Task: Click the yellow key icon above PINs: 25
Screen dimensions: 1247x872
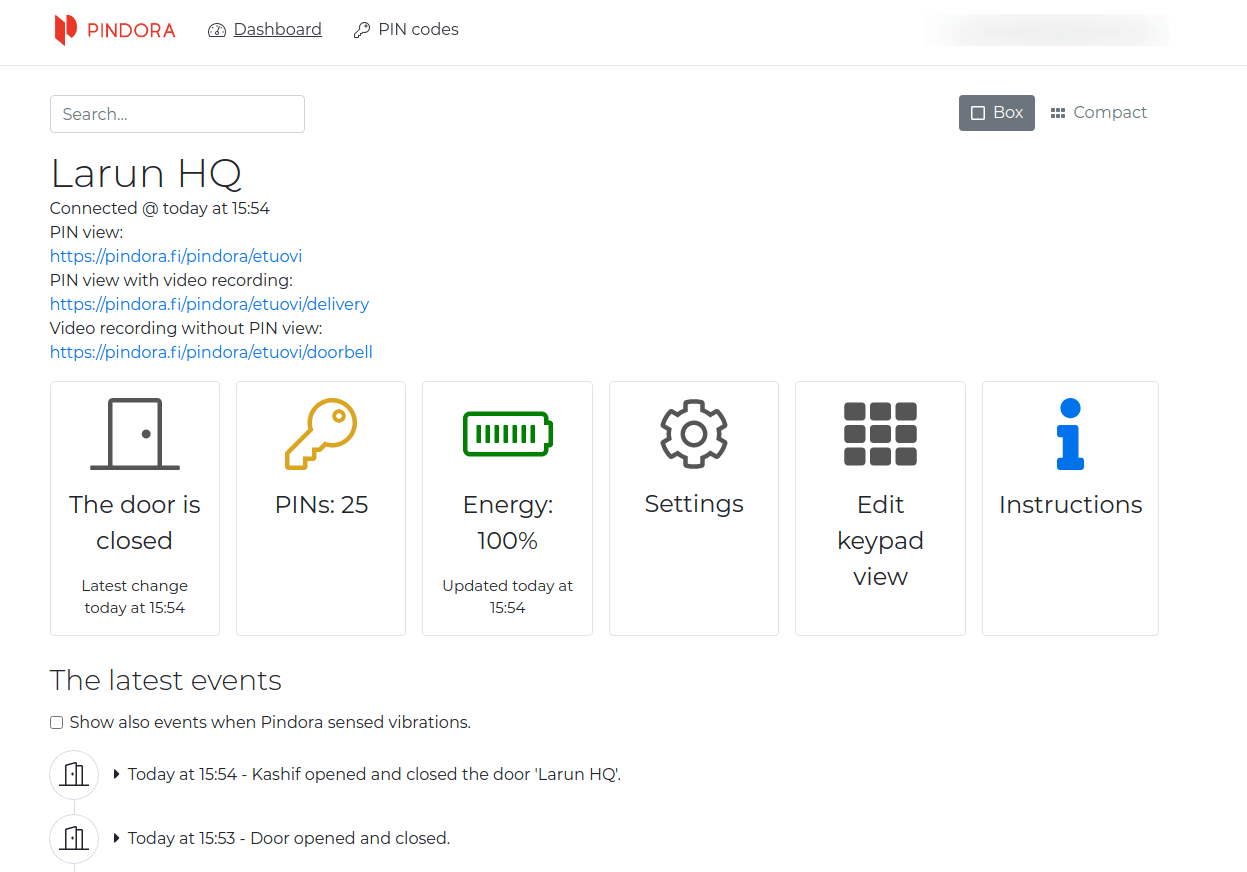Action: (320, 433)
